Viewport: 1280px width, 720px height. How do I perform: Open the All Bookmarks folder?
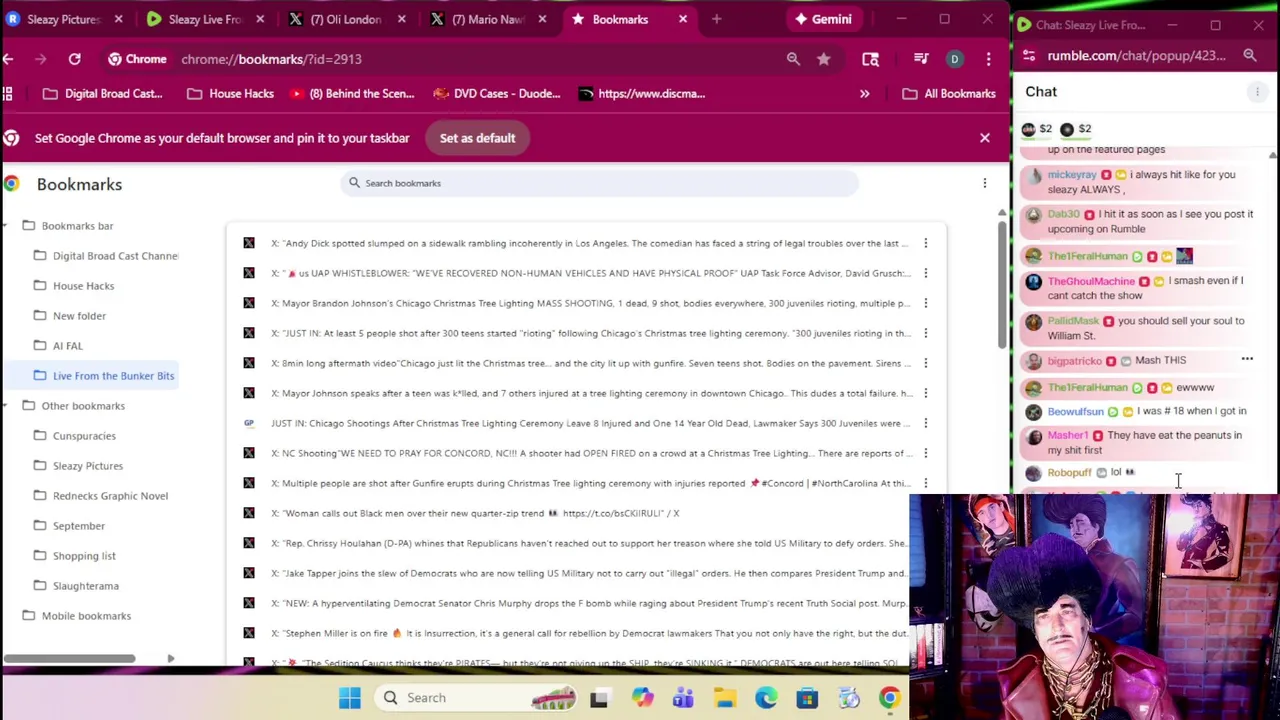(948, 94)
